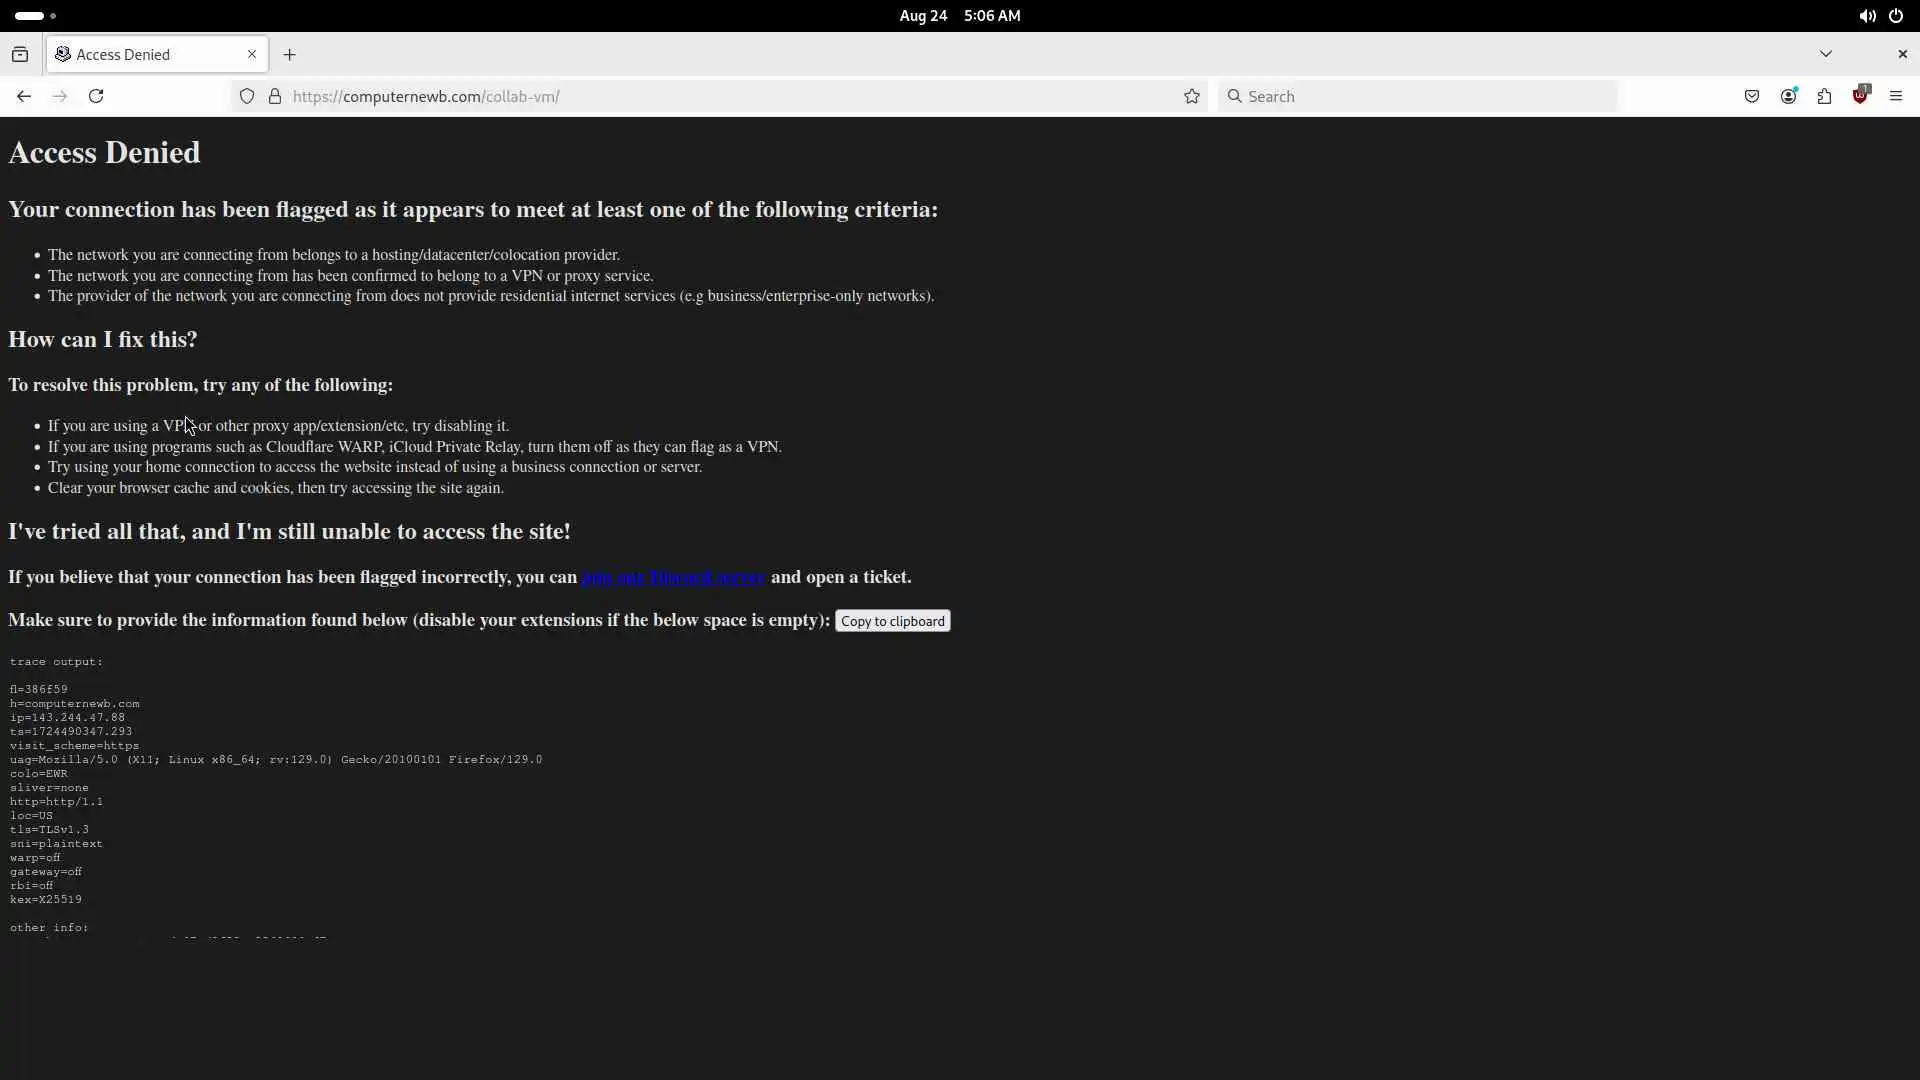This screenshot has height=1080, width=1920.
Task: Focus the Search input field
Action: pos(1420,96)
